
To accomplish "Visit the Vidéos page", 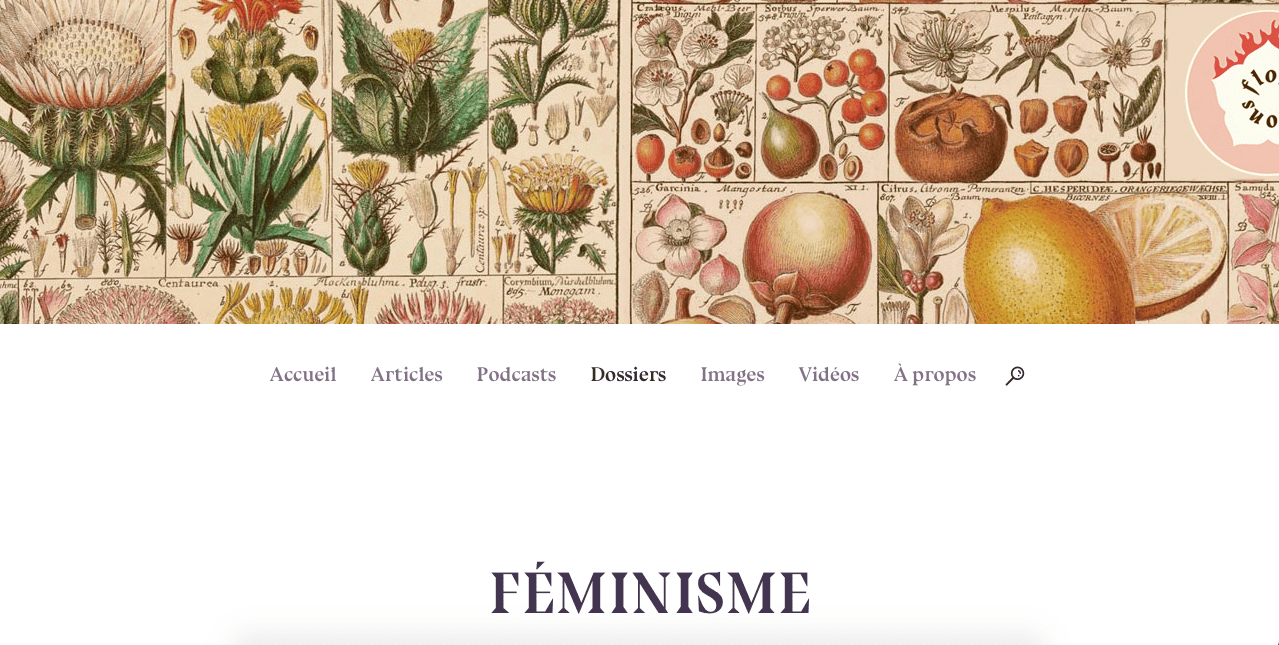I will 829,375.
